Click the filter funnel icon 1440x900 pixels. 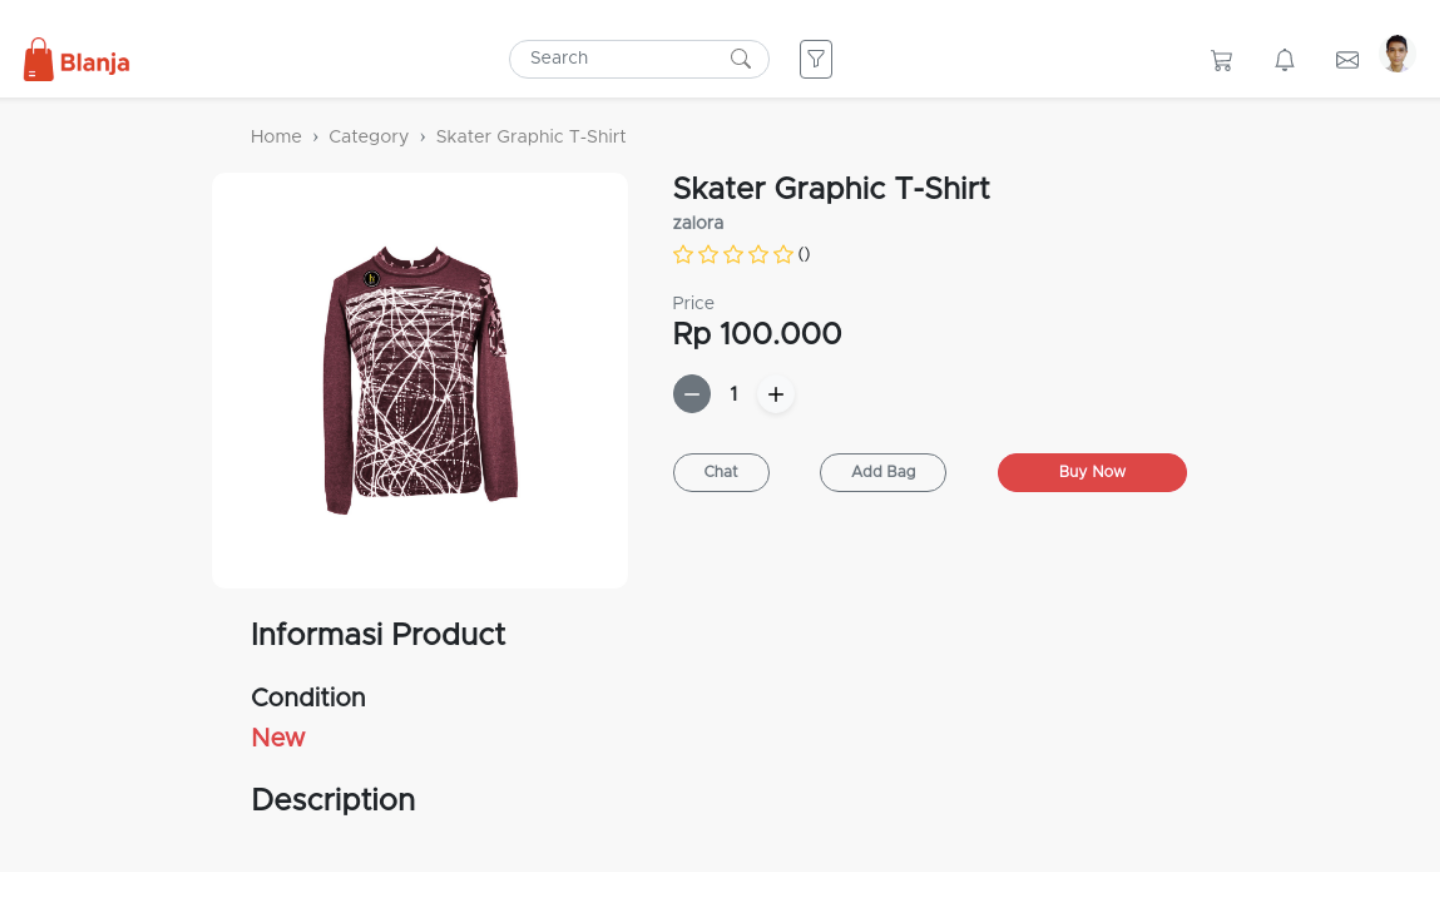[816, 59]
